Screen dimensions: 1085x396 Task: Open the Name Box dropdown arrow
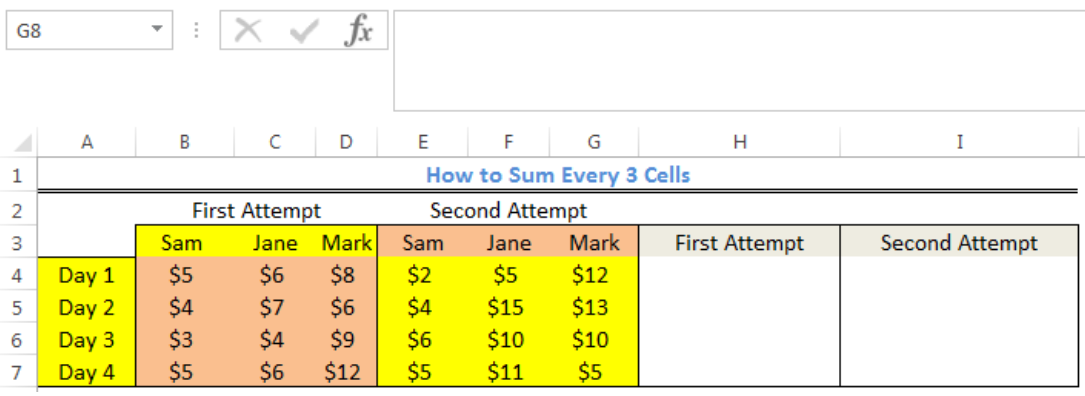coord(157,29)
